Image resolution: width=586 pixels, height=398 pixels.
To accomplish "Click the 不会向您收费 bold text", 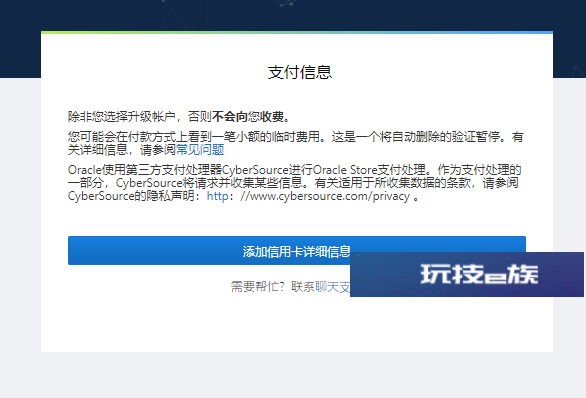I will coord(248,117).
